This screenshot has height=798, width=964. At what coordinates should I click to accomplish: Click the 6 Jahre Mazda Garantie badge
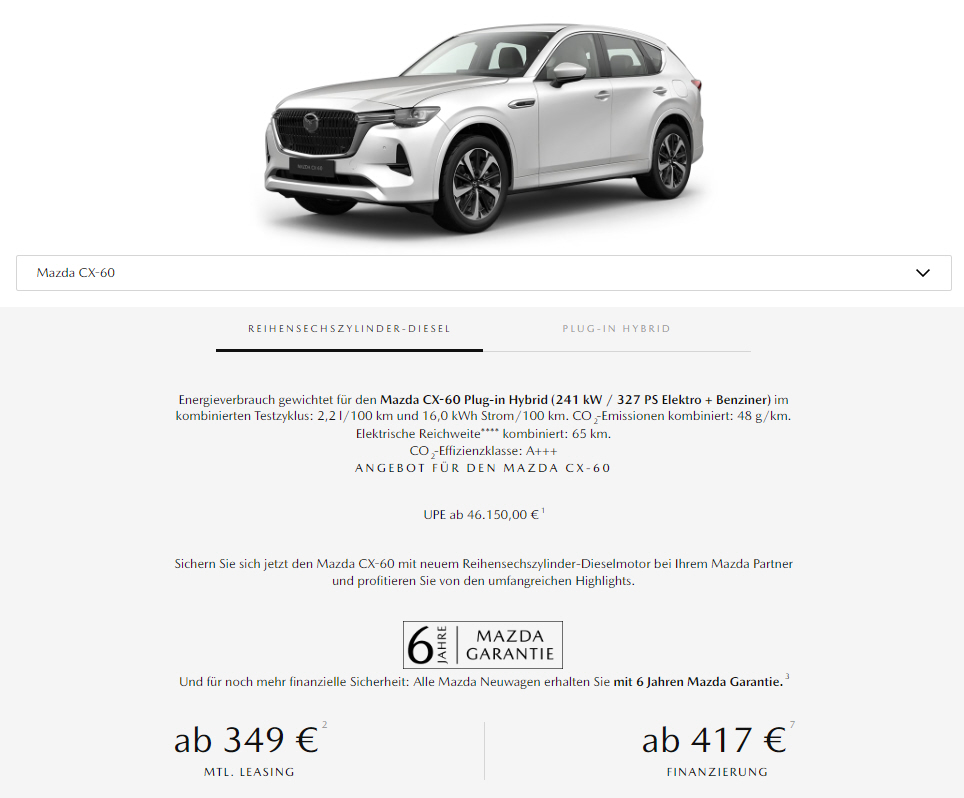tap(483, 645)
